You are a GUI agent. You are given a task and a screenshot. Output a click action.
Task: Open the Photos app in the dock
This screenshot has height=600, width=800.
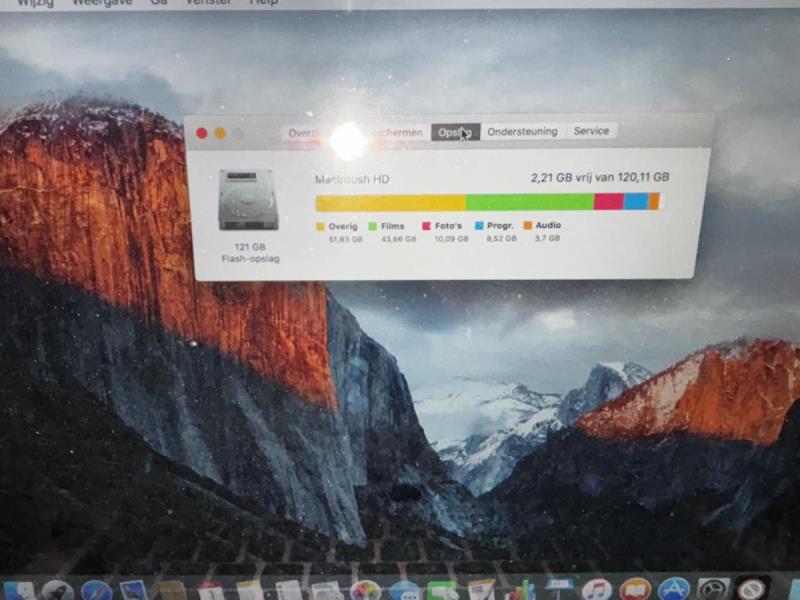[366, 591]
